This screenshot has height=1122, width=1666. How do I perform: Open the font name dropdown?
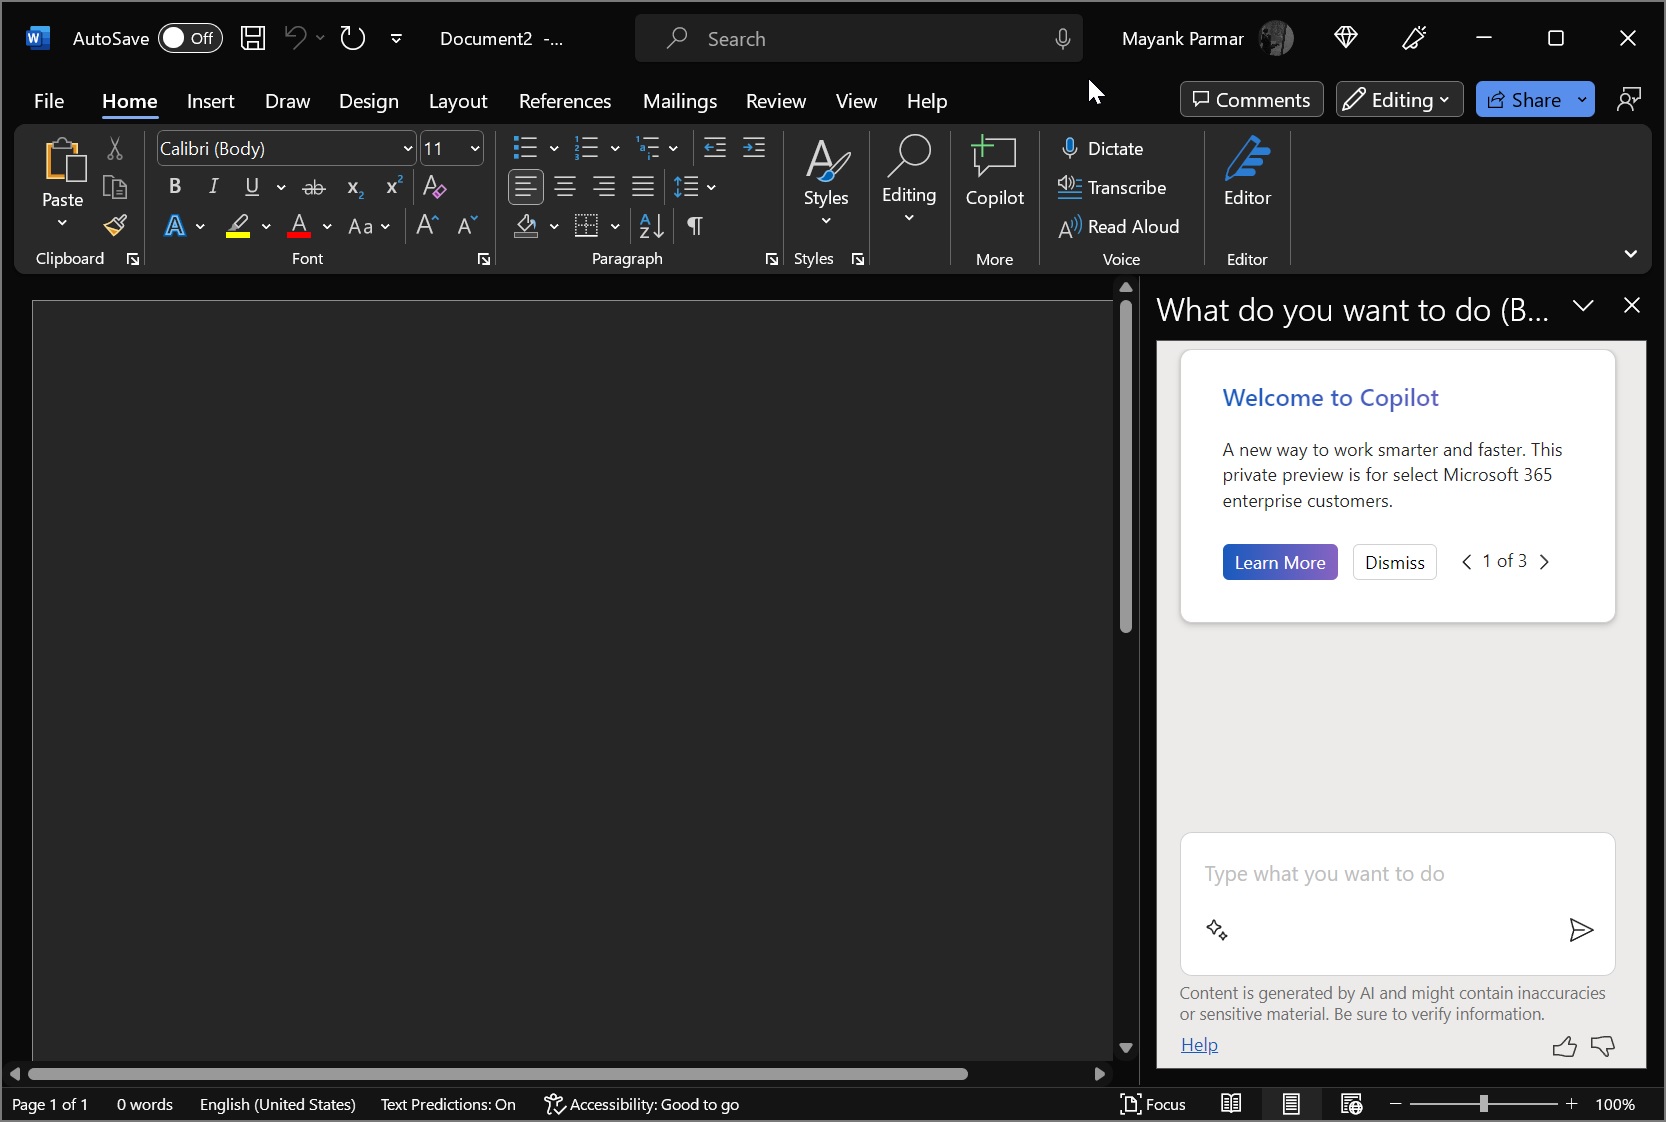(407, 148)
